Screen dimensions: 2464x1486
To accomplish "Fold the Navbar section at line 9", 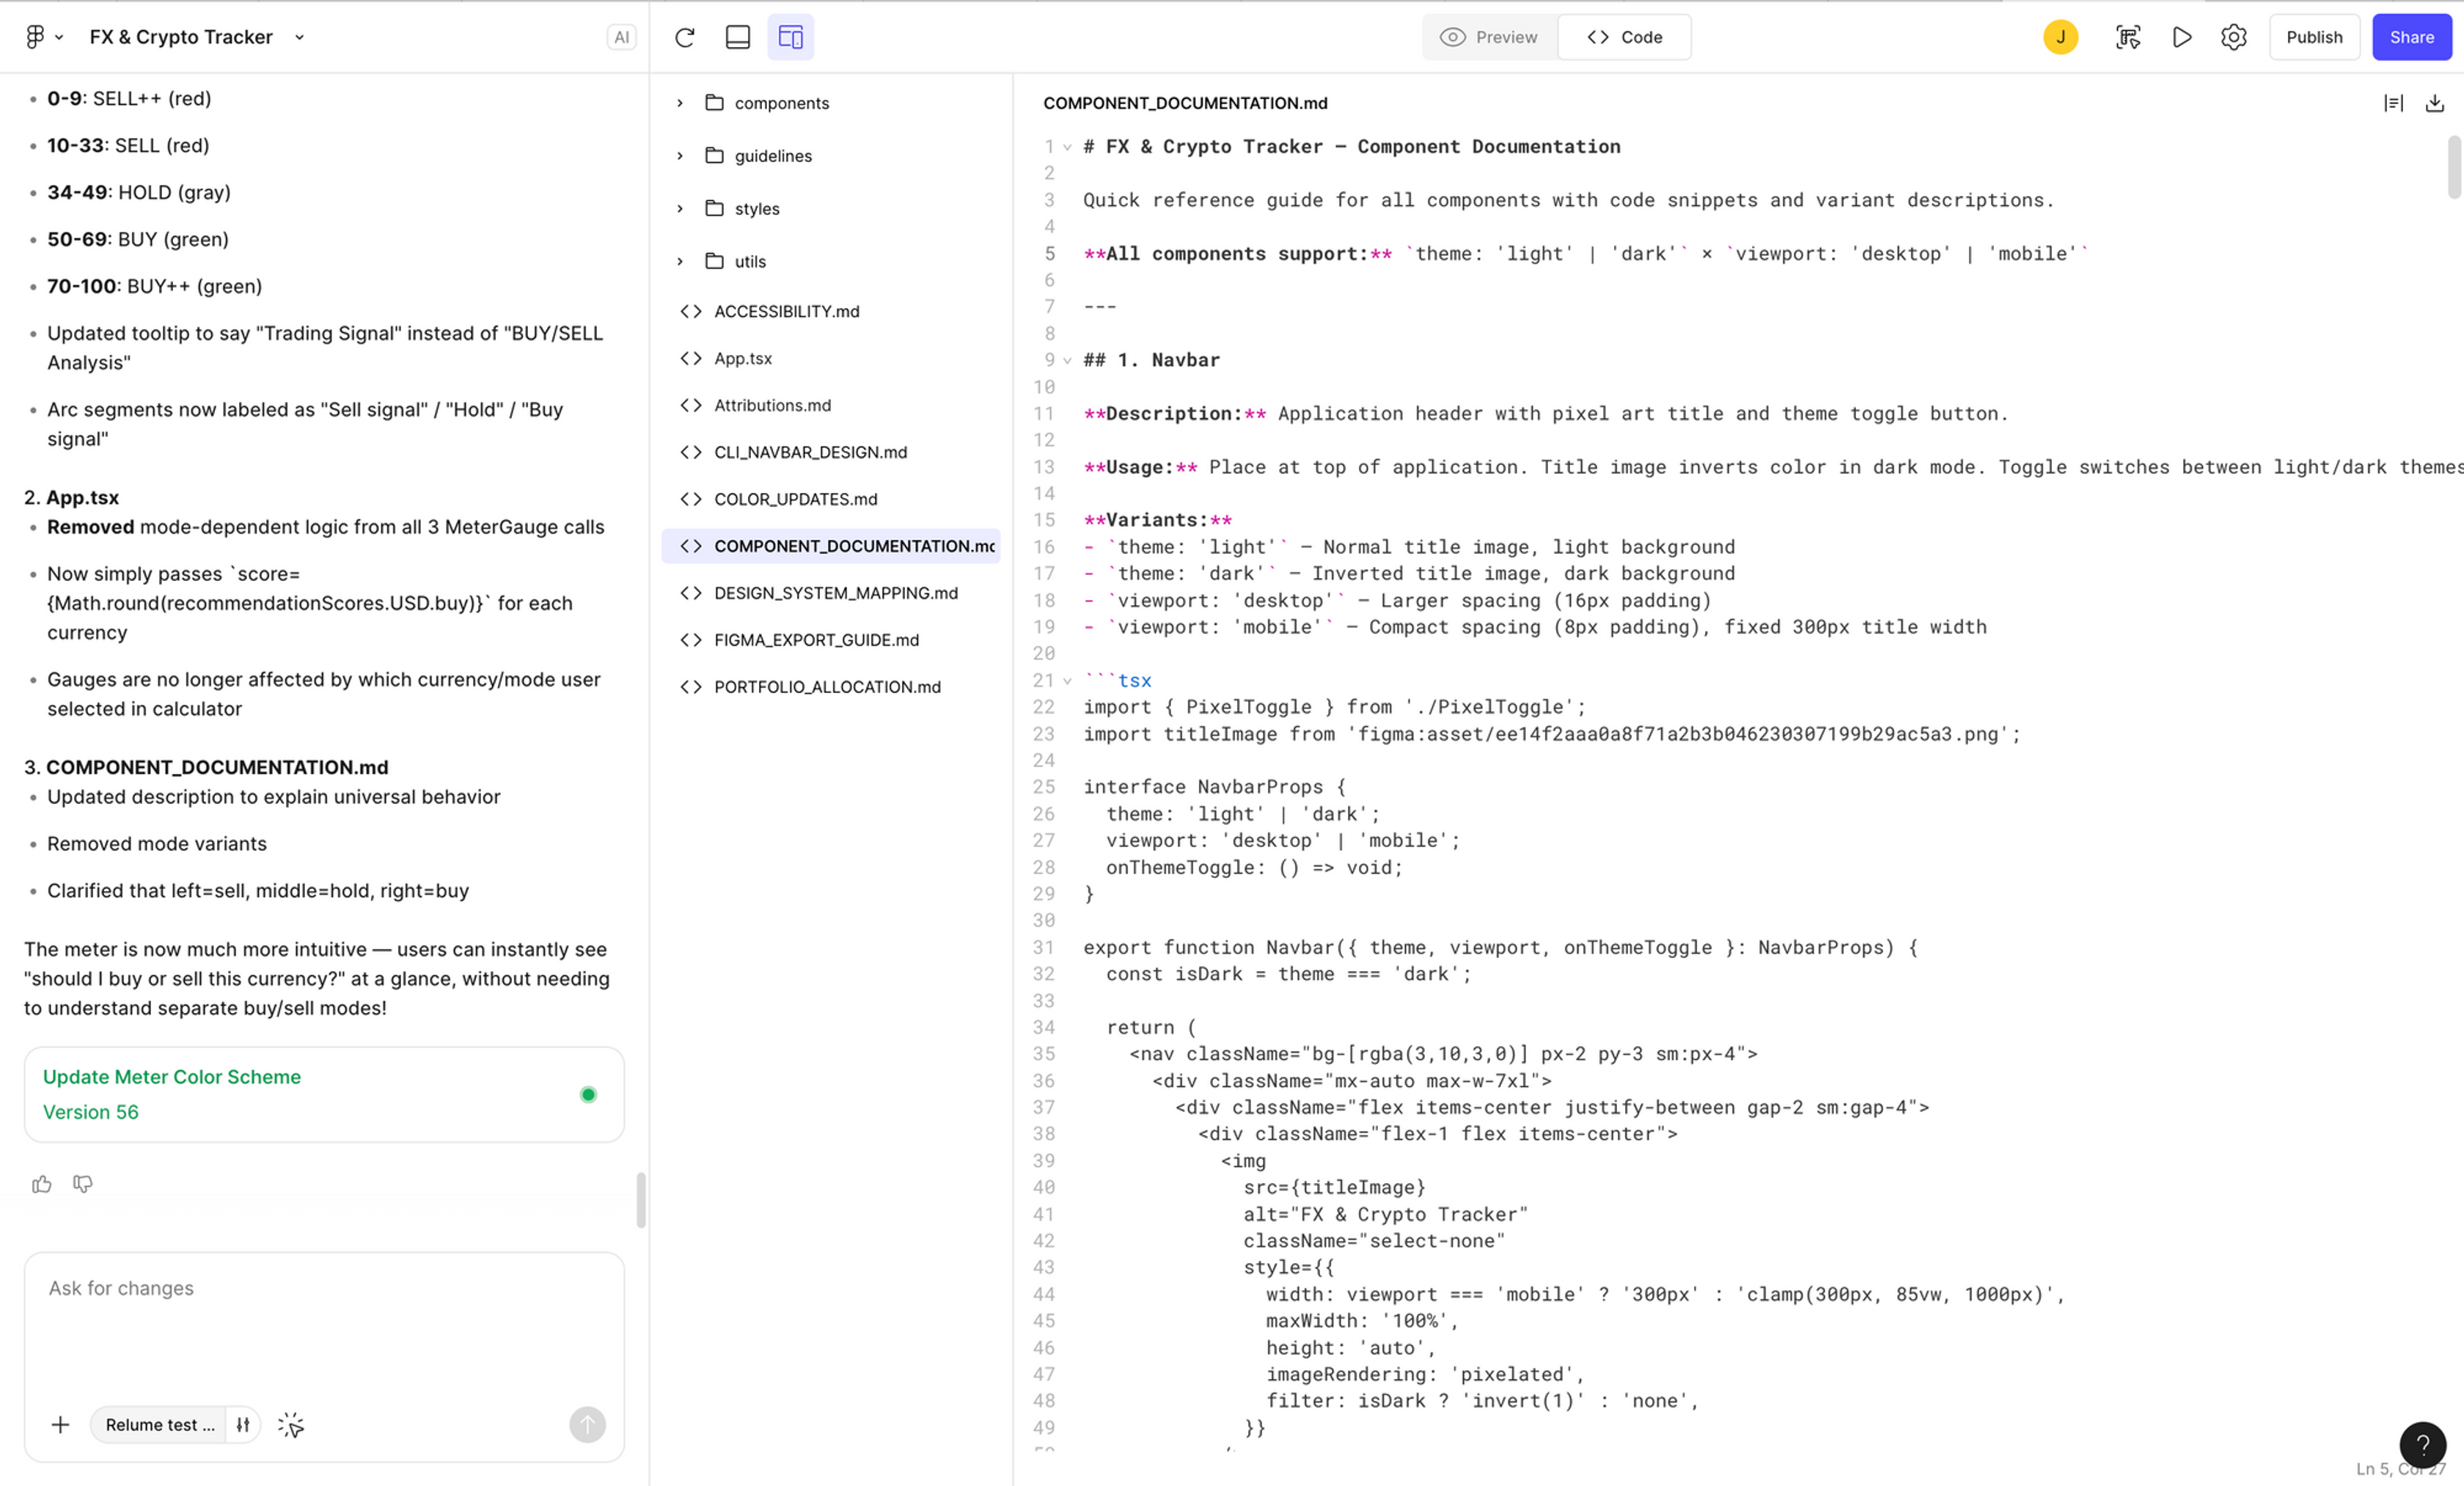I will pyautogui.click(x=1067, y=360).
